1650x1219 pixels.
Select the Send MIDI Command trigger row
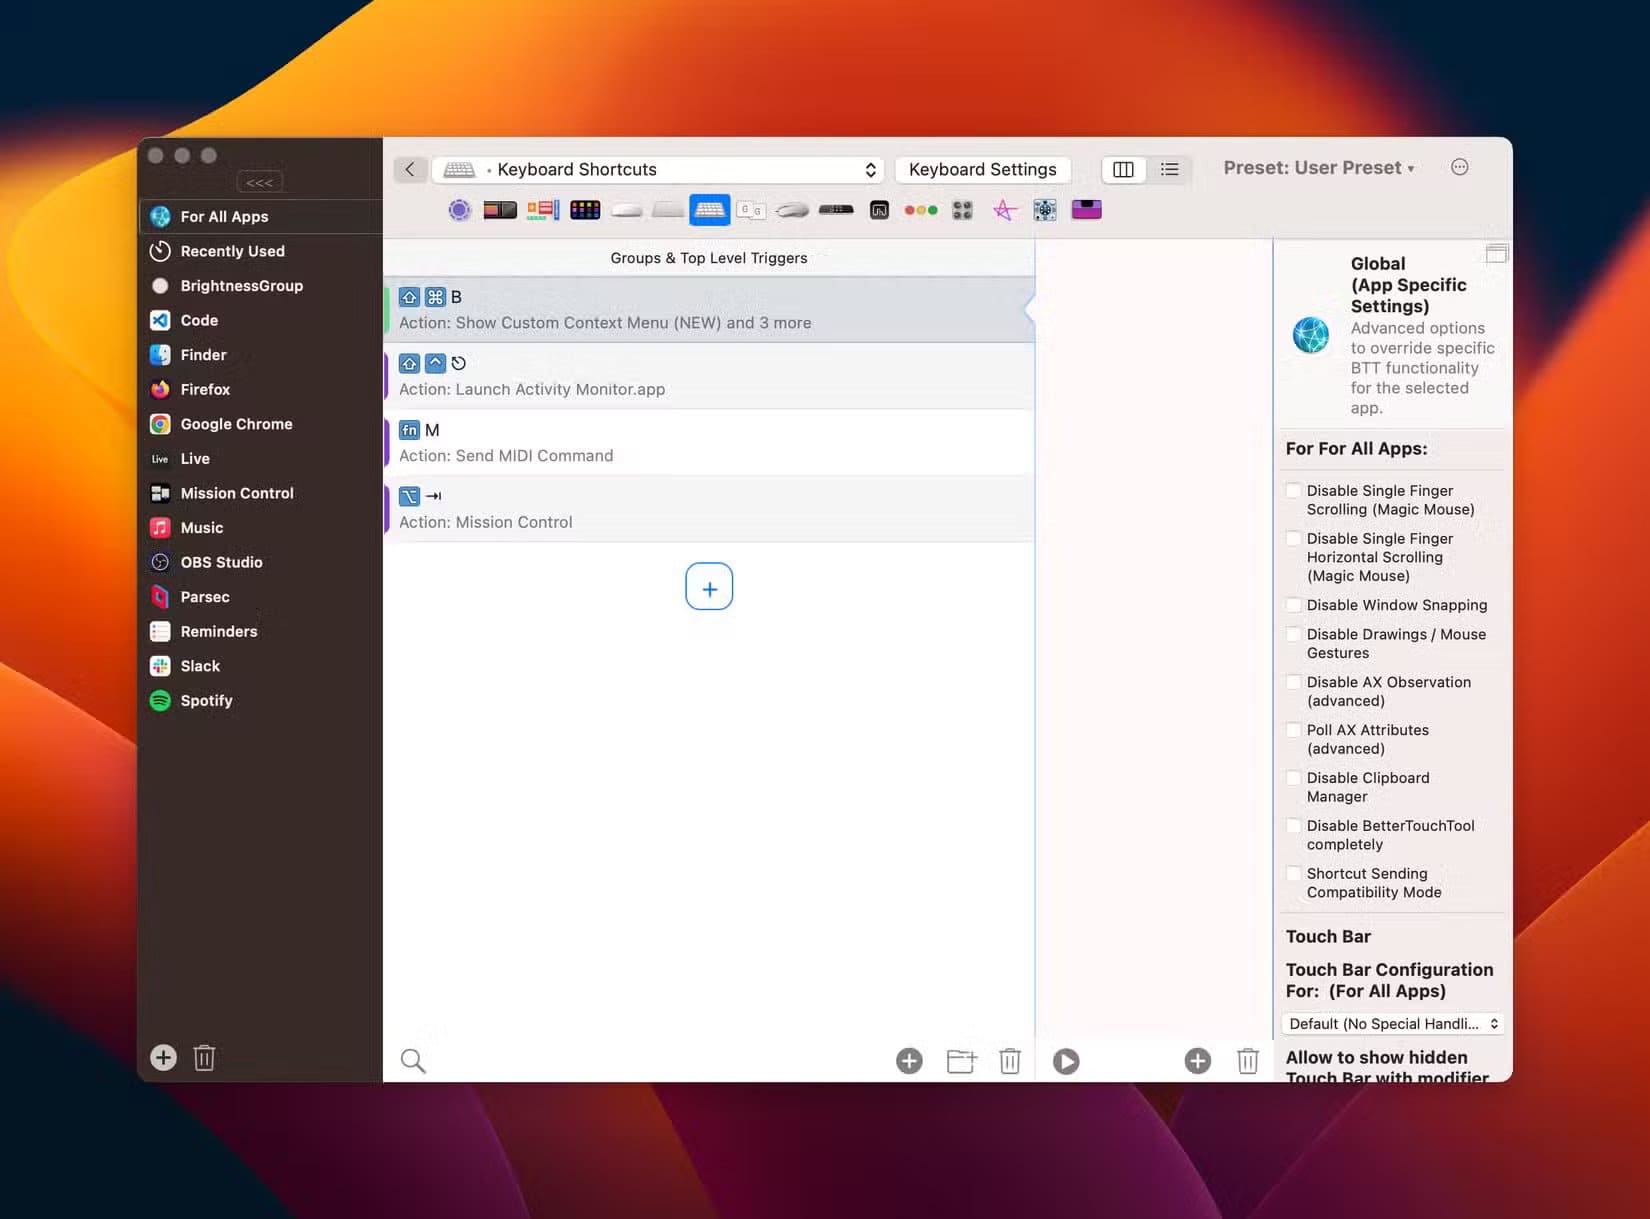click(708, 442)
